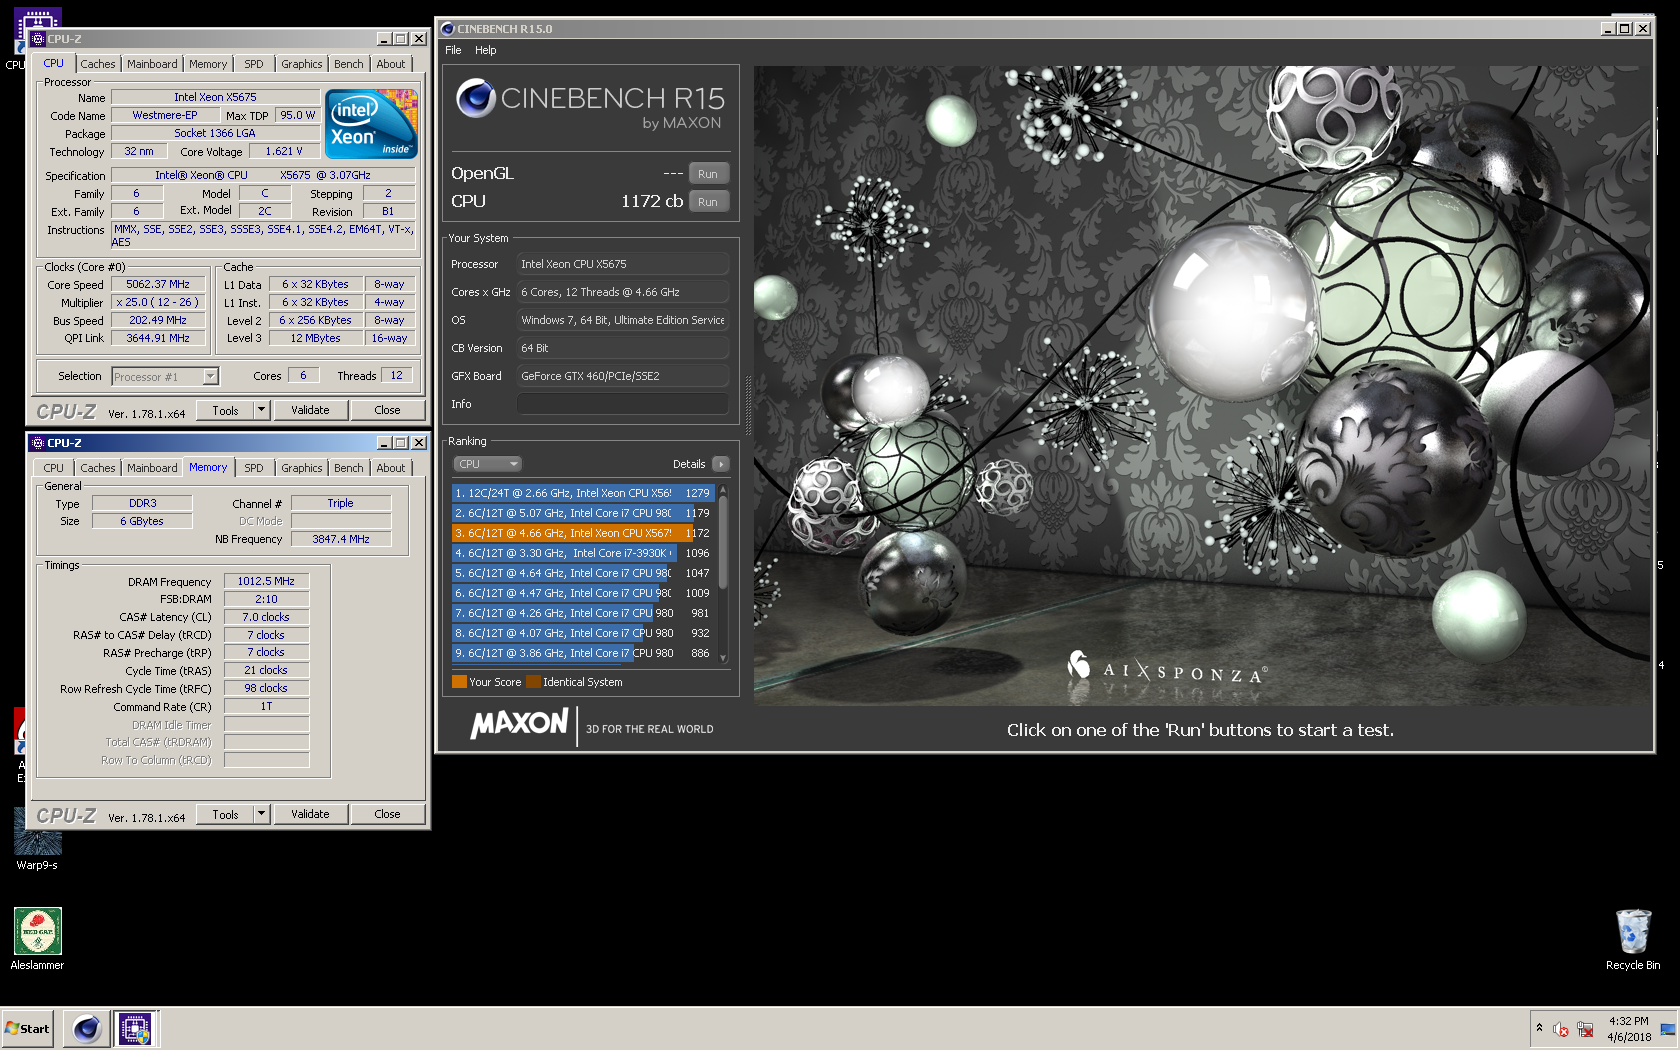Click the network tray icon

point(1585,1029)
